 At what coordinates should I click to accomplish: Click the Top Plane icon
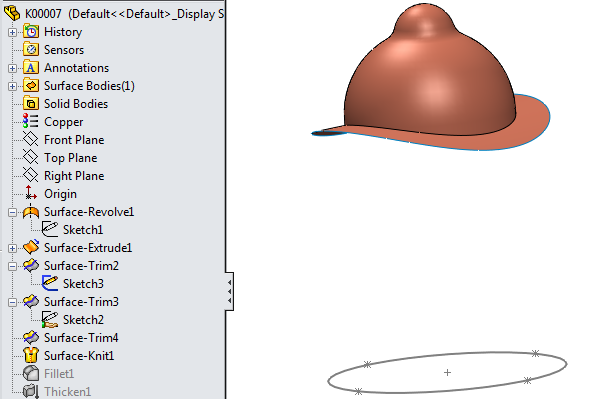pos(30,158)
